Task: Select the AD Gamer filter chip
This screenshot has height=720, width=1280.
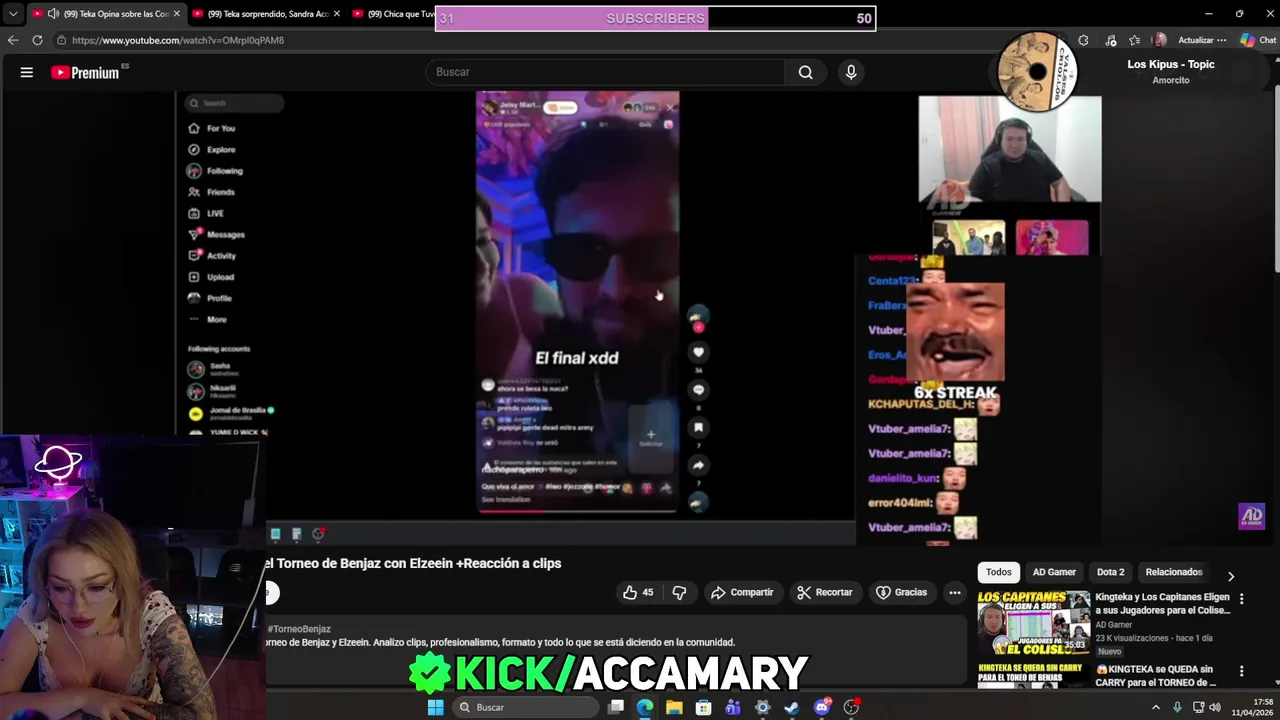Action: 1054,572
